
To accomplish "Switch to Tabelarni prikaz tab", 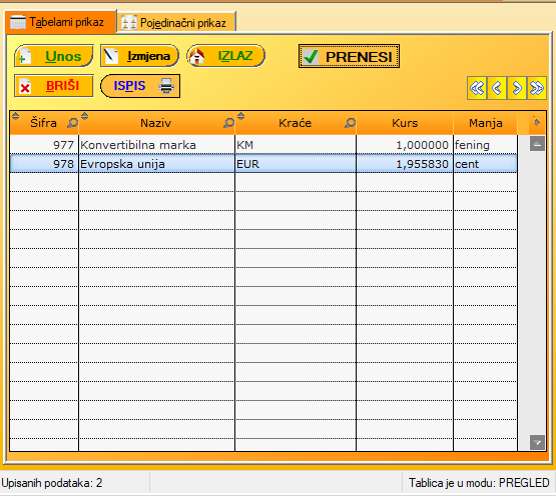I will coord(60,22).
